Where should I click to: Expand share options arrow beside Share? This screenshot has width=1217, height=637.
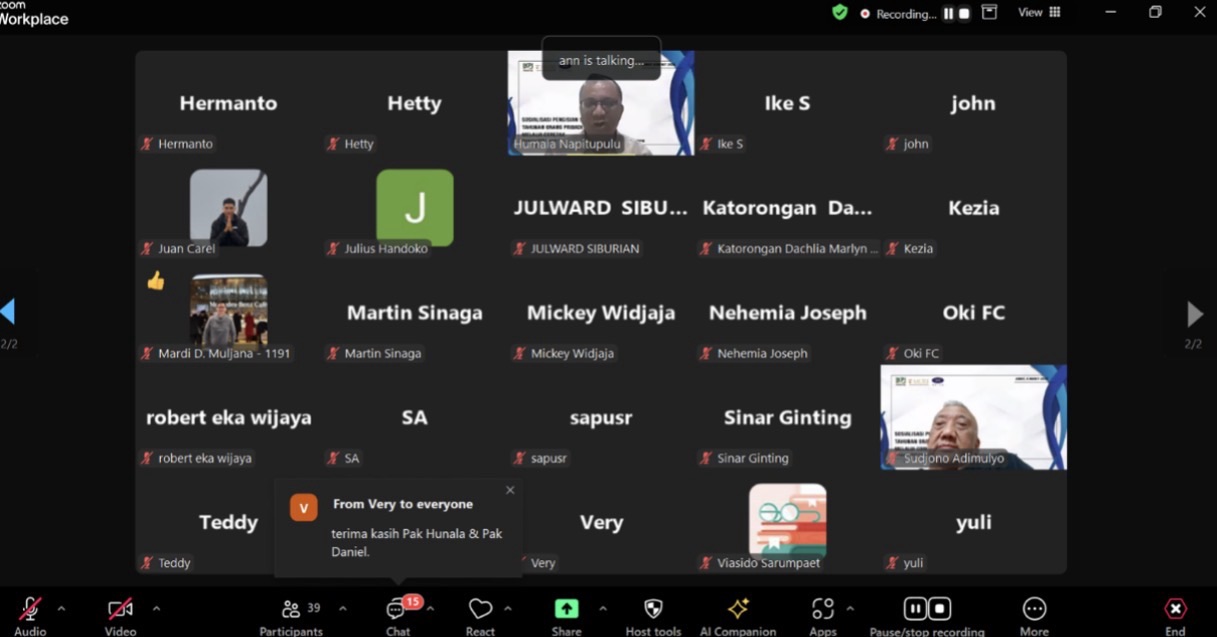click(602, 608)
